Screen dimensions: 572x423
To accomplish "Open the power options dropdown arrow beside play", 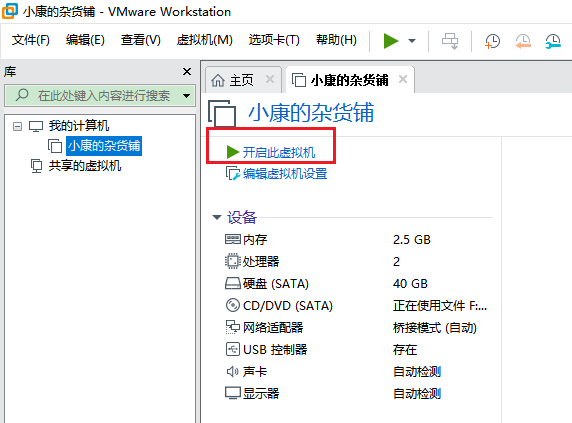I will (412, 41).
